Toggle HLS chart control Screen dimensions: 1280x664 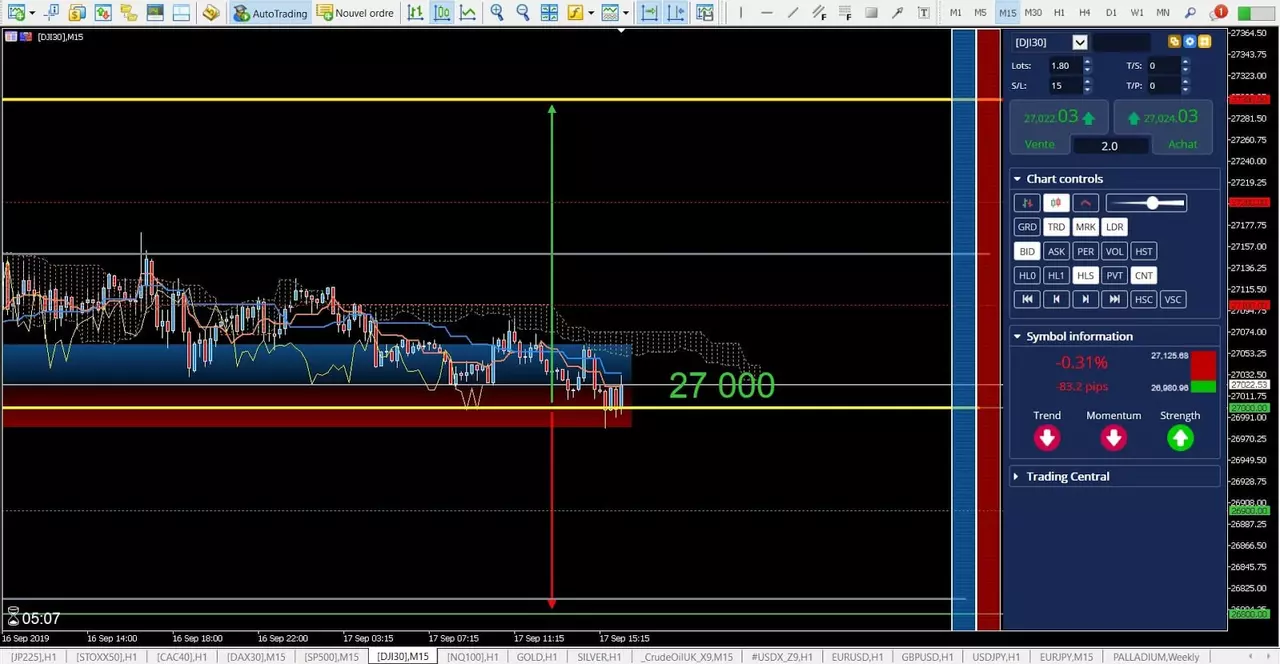tap(1085, 275)
